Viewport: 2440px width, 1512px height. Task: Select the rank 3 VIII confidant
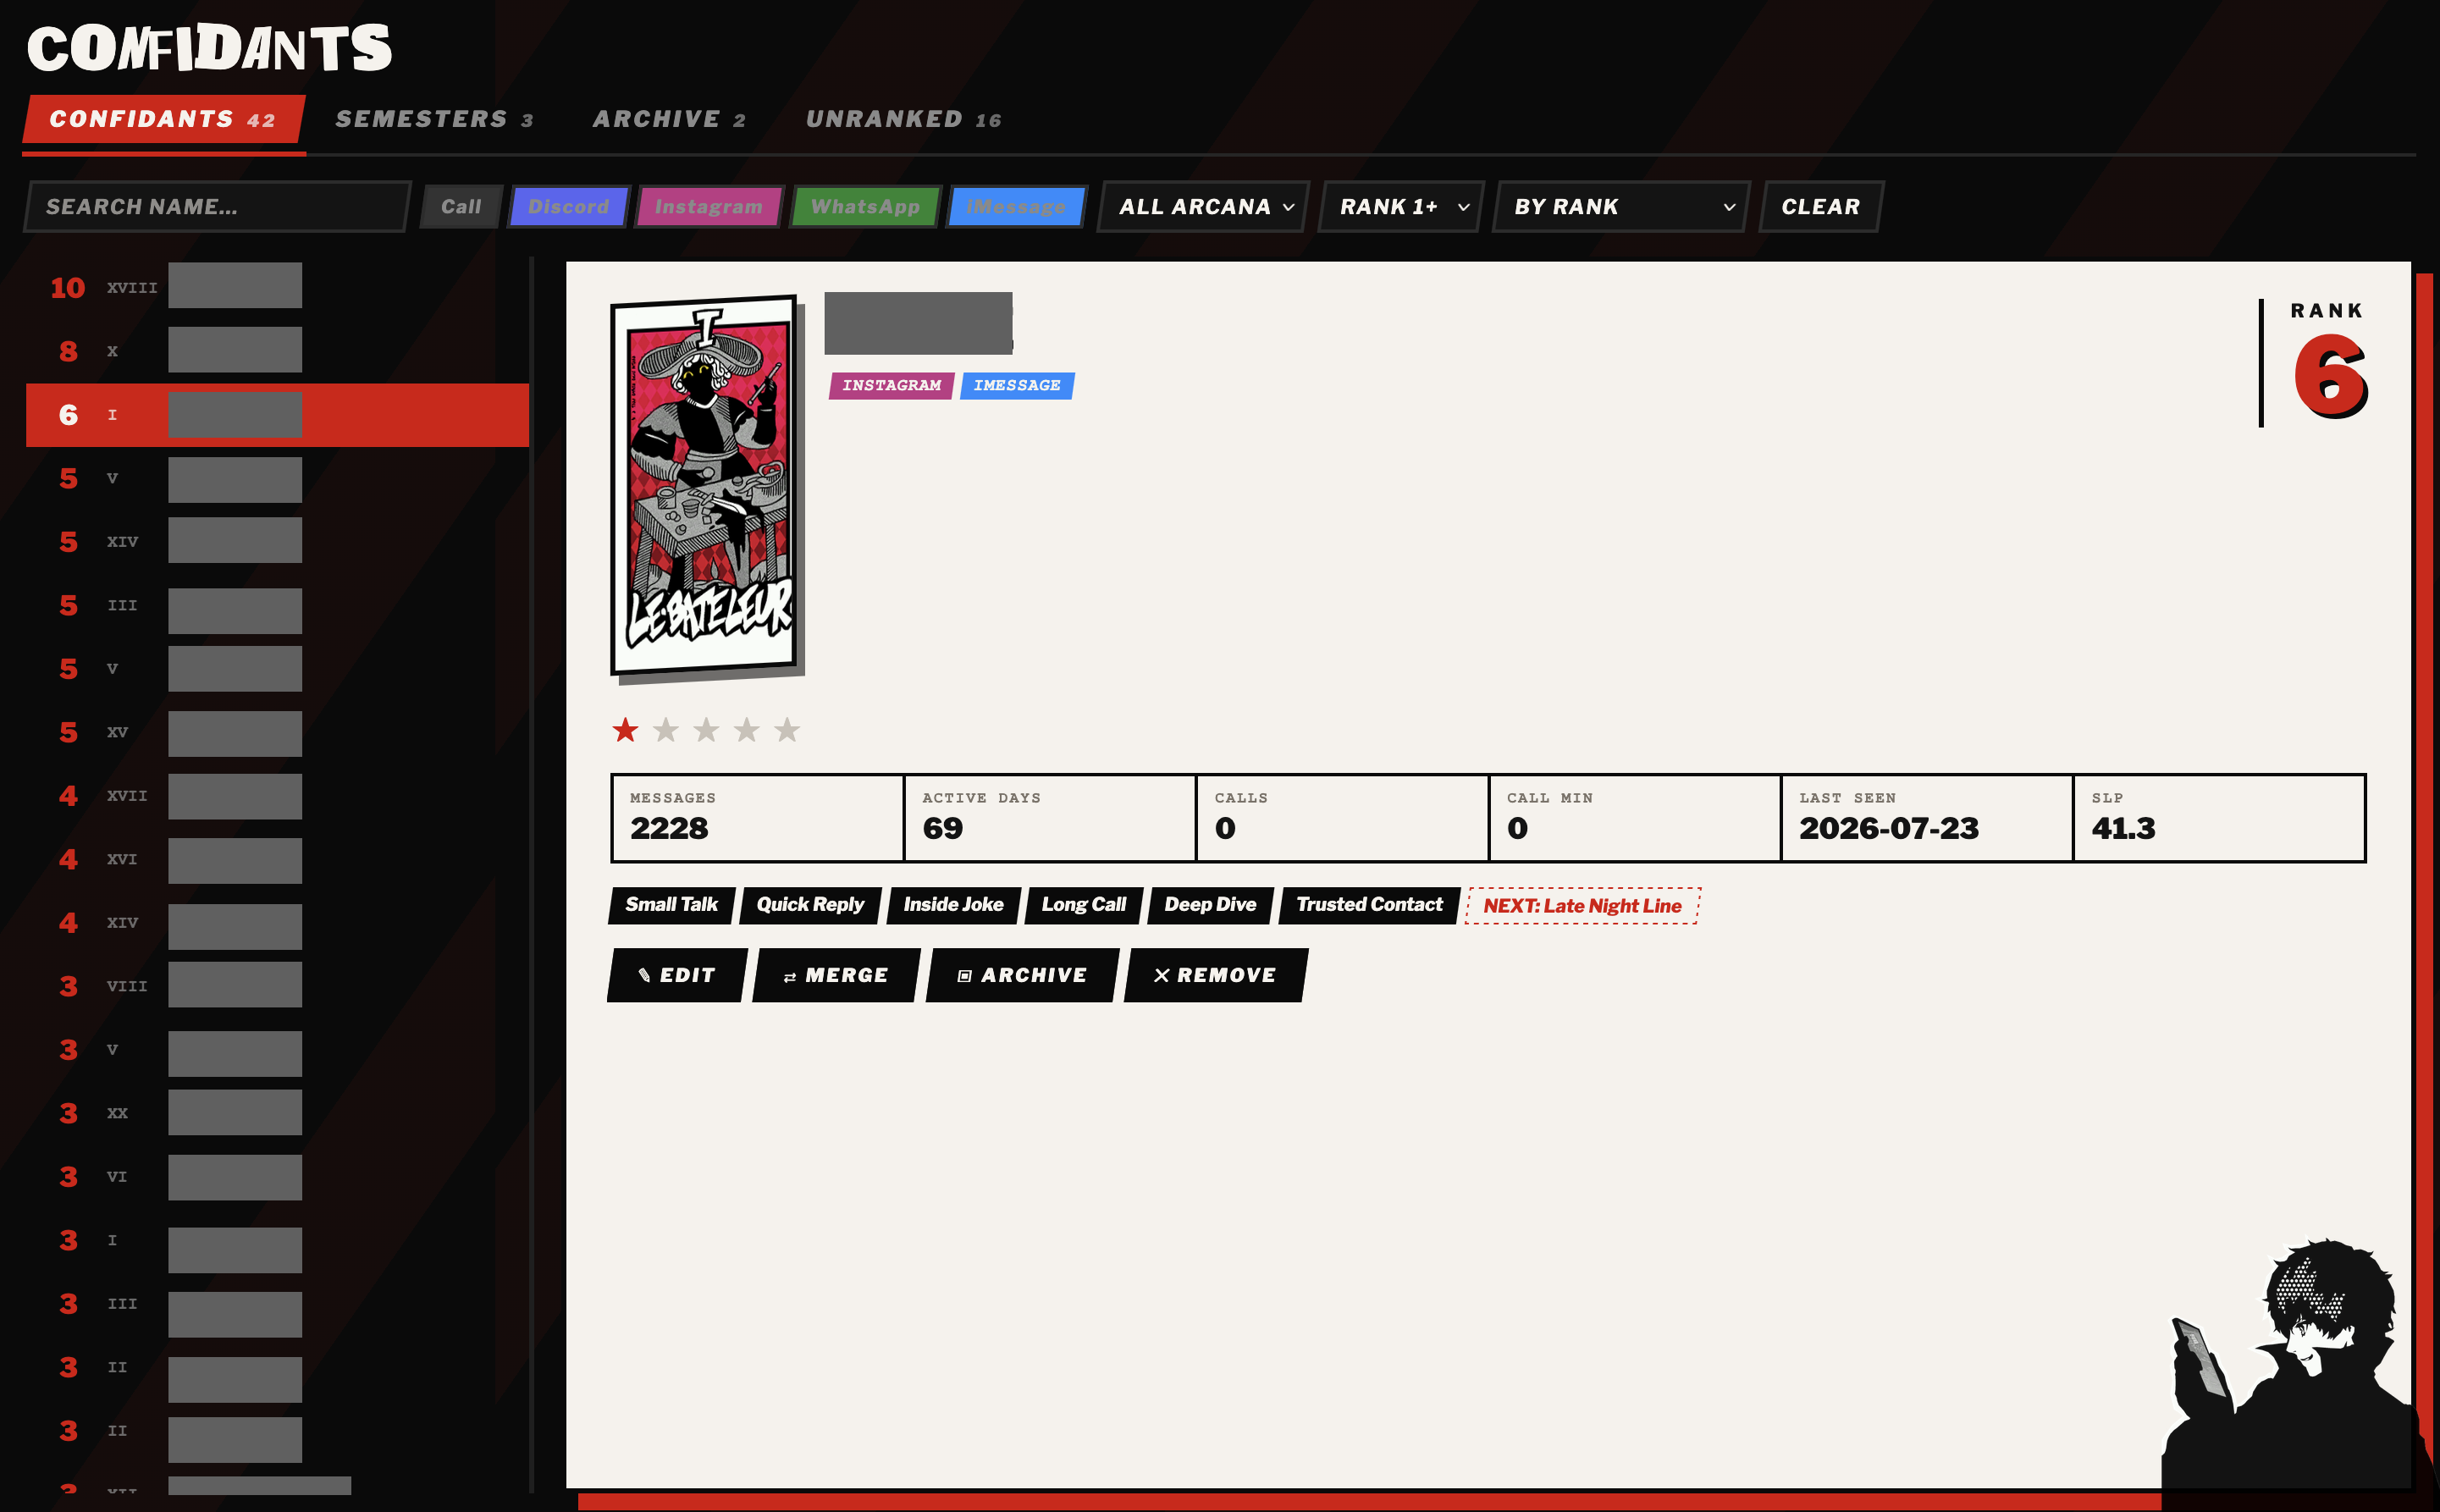(x=277, y=986)
